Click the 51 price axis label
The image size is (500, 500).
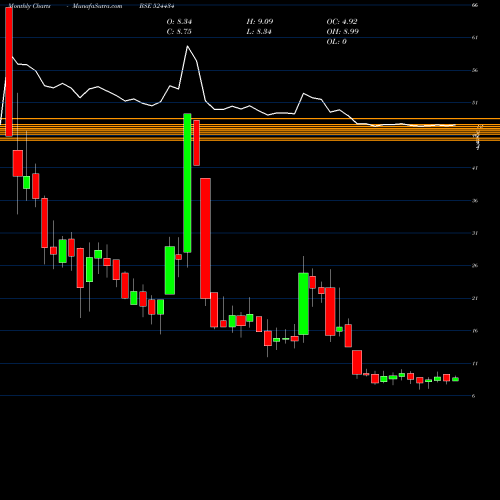(475, 103)
